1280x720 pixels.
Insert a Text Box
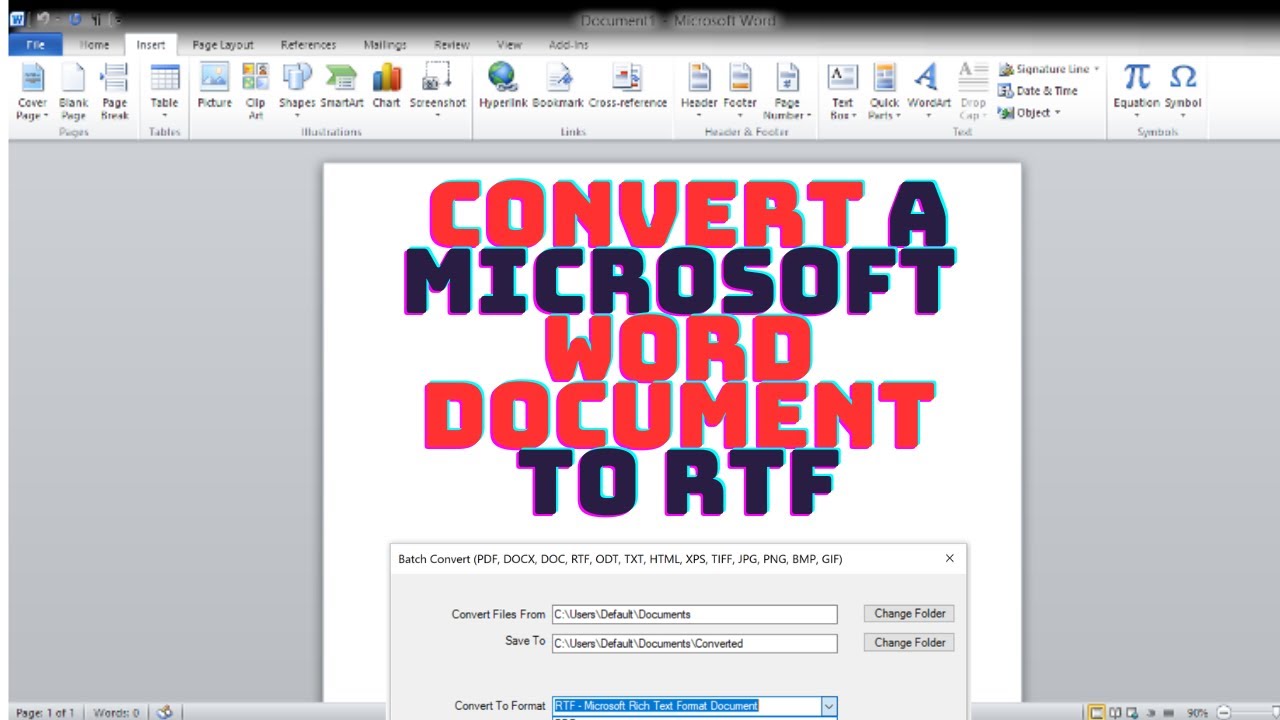843,90
